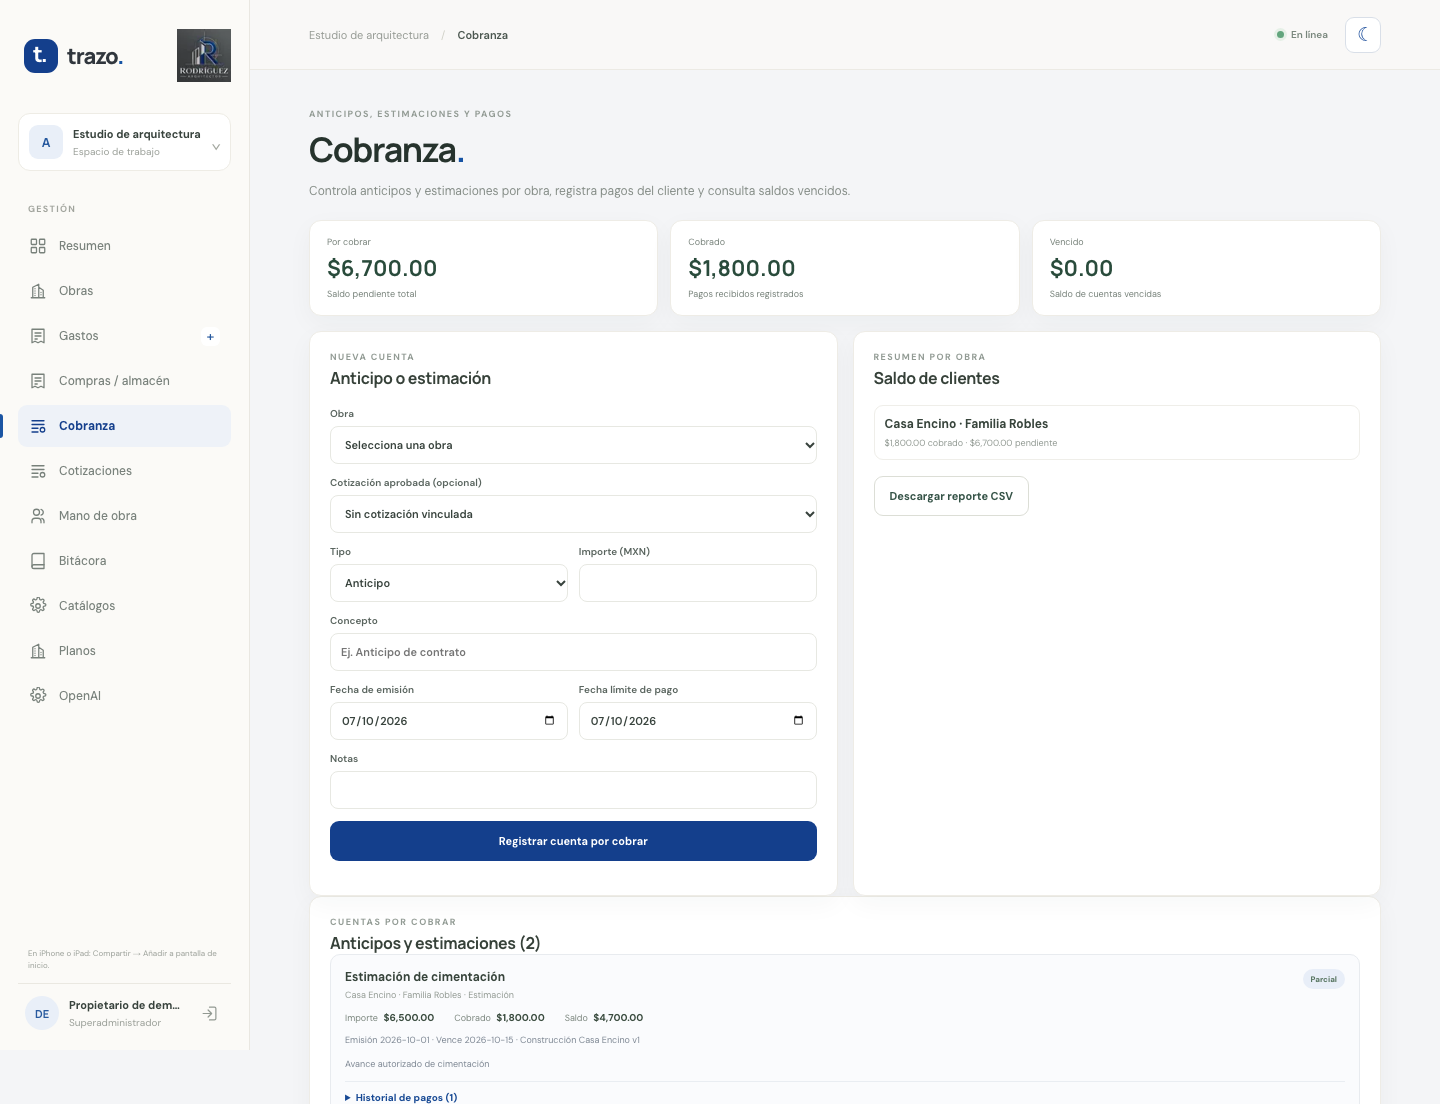Viewport: 1440px width, 1104px height.
Task: Click the plus icon next to Gastos
Action: (x=210, y=337)
